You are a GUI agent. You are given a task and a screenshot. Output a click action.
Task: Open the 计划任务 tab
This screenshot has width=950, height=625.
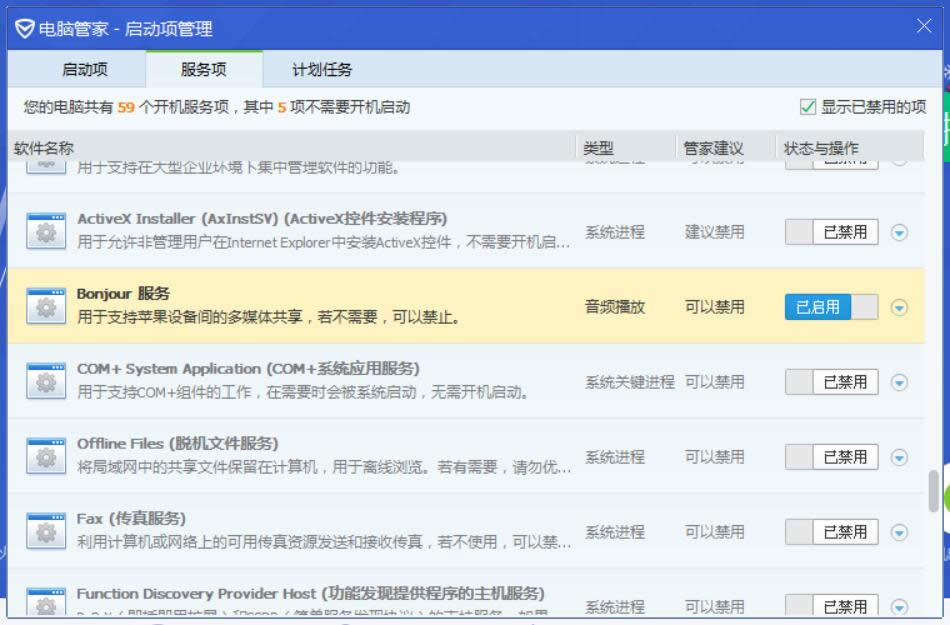[x=321, y=70]
